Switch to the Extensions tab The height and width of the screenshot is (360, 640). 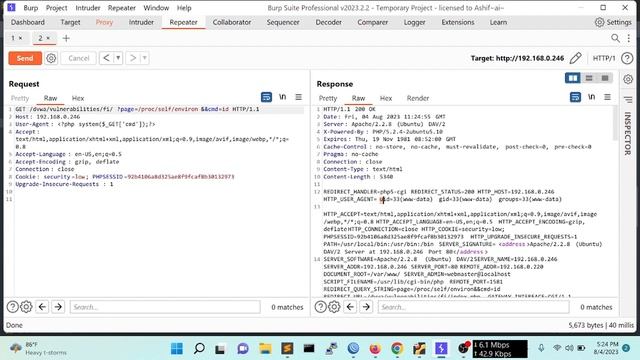[458, 22]
